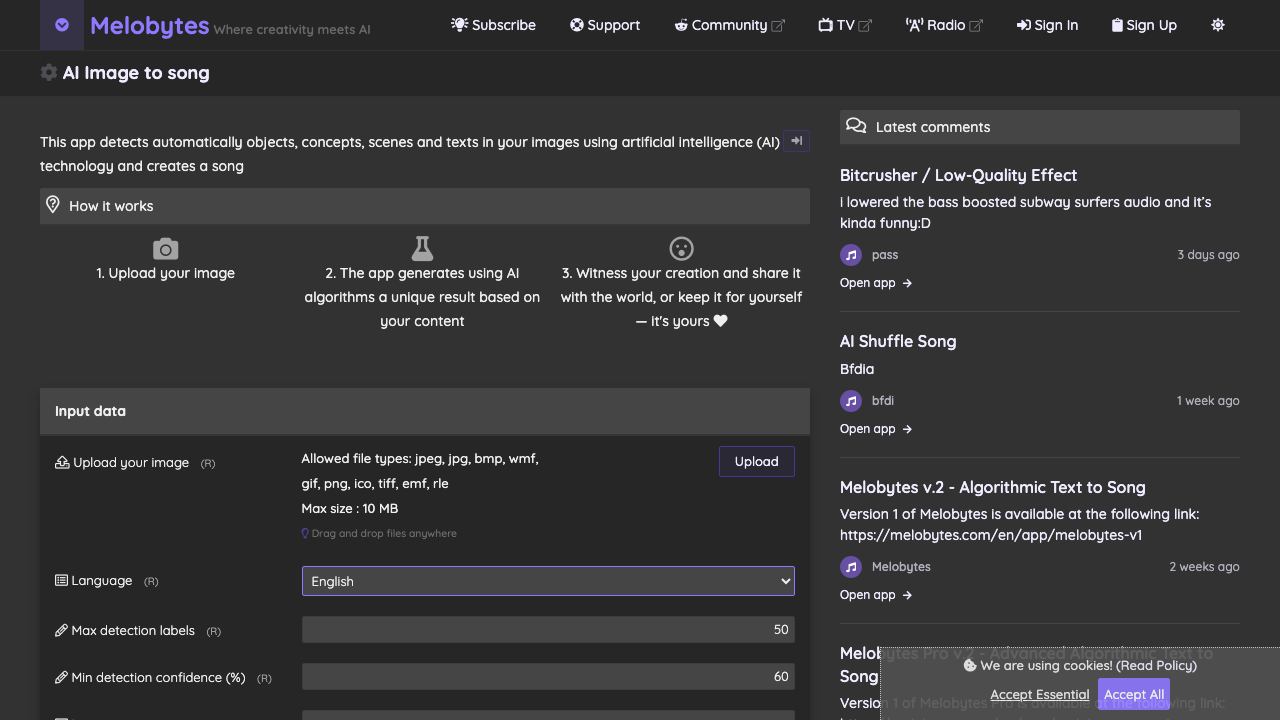Open app for the Melobytes v.2 comment
The height and width of the screenshot is (720, 1280).
(876, 595)
